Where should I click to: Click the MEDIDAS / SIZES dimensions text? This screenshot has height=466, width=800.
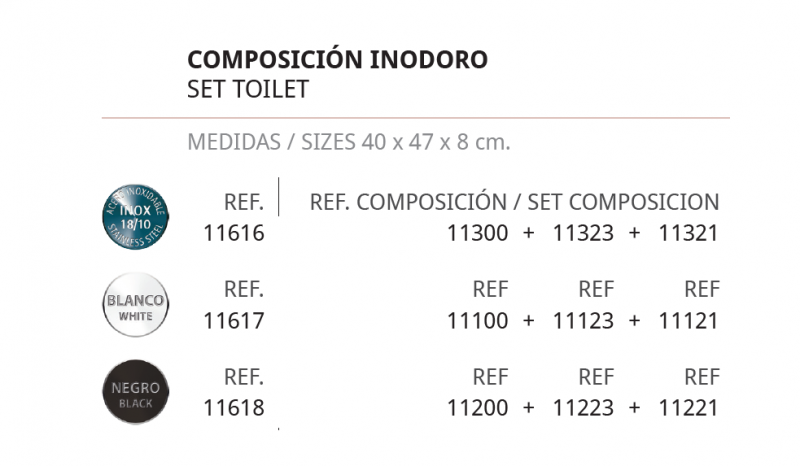348,142
